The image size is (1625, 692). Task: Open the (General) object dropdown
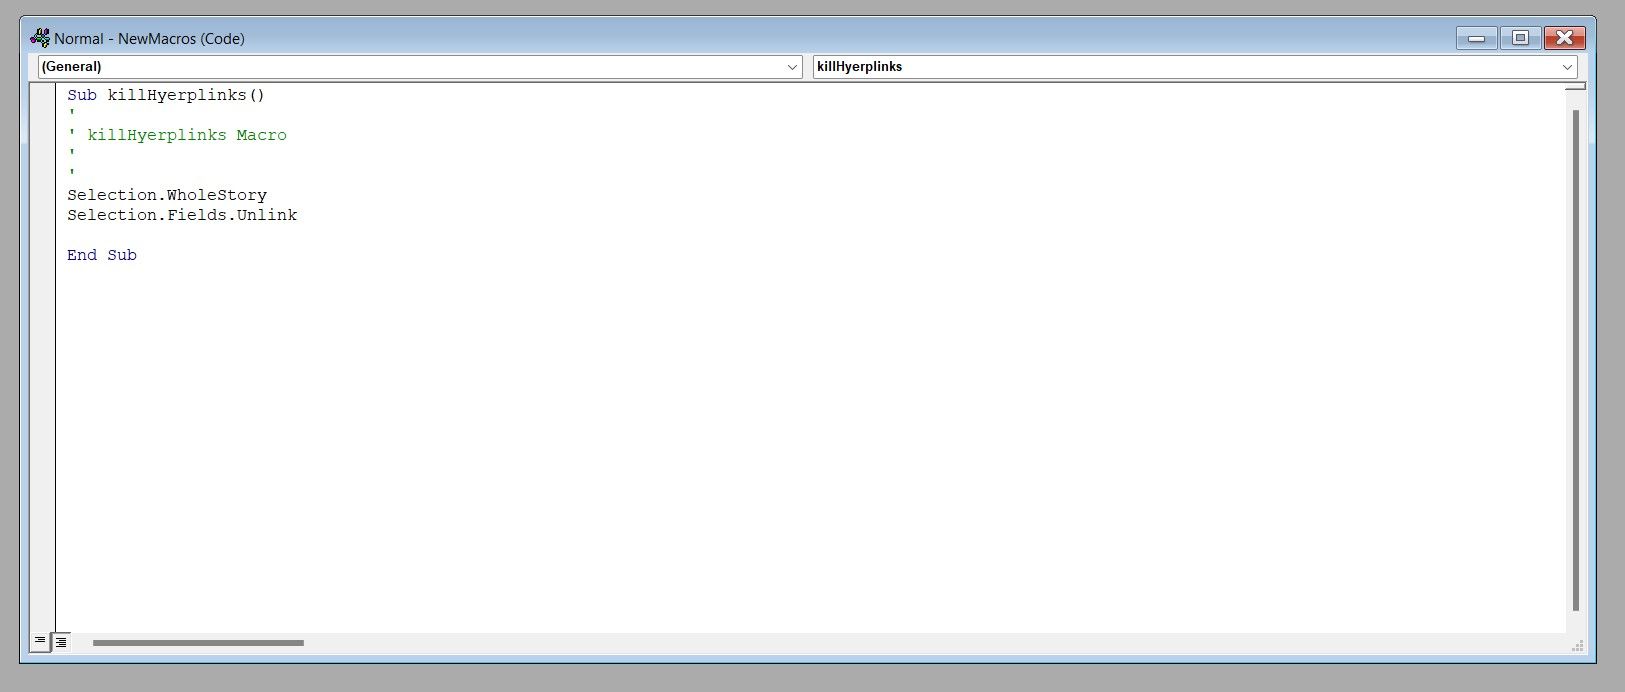click(420, 67)
